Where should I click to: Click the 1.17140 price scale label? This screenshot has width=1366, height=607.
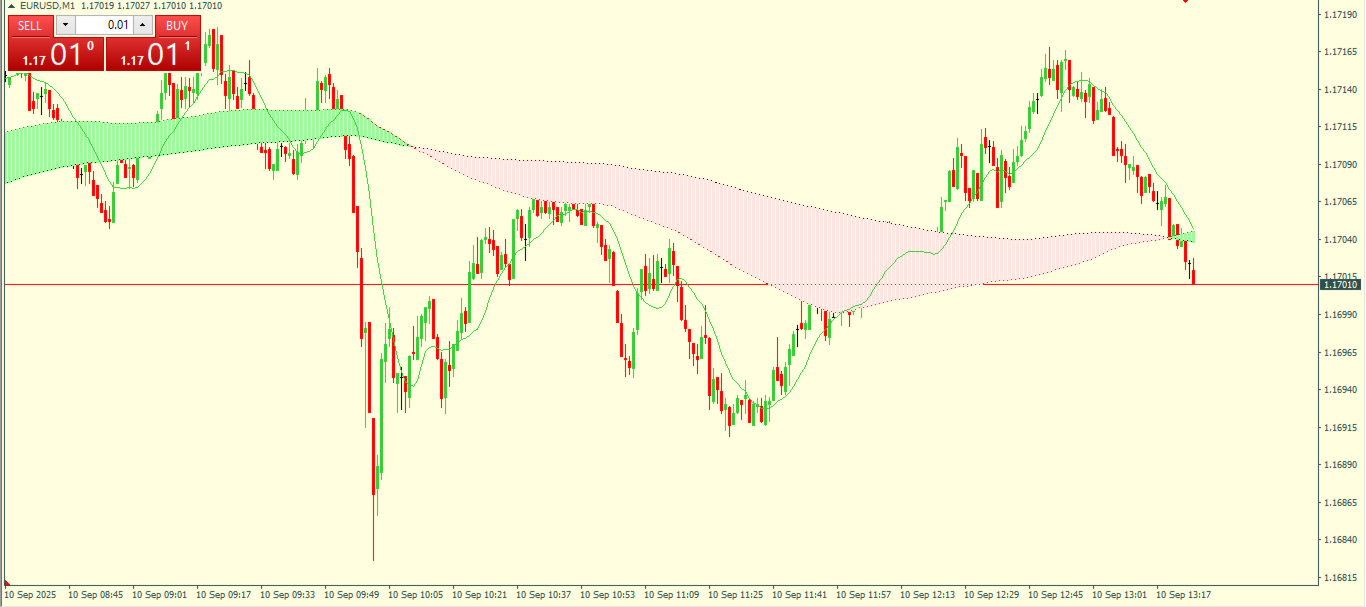coord(1339,90)
